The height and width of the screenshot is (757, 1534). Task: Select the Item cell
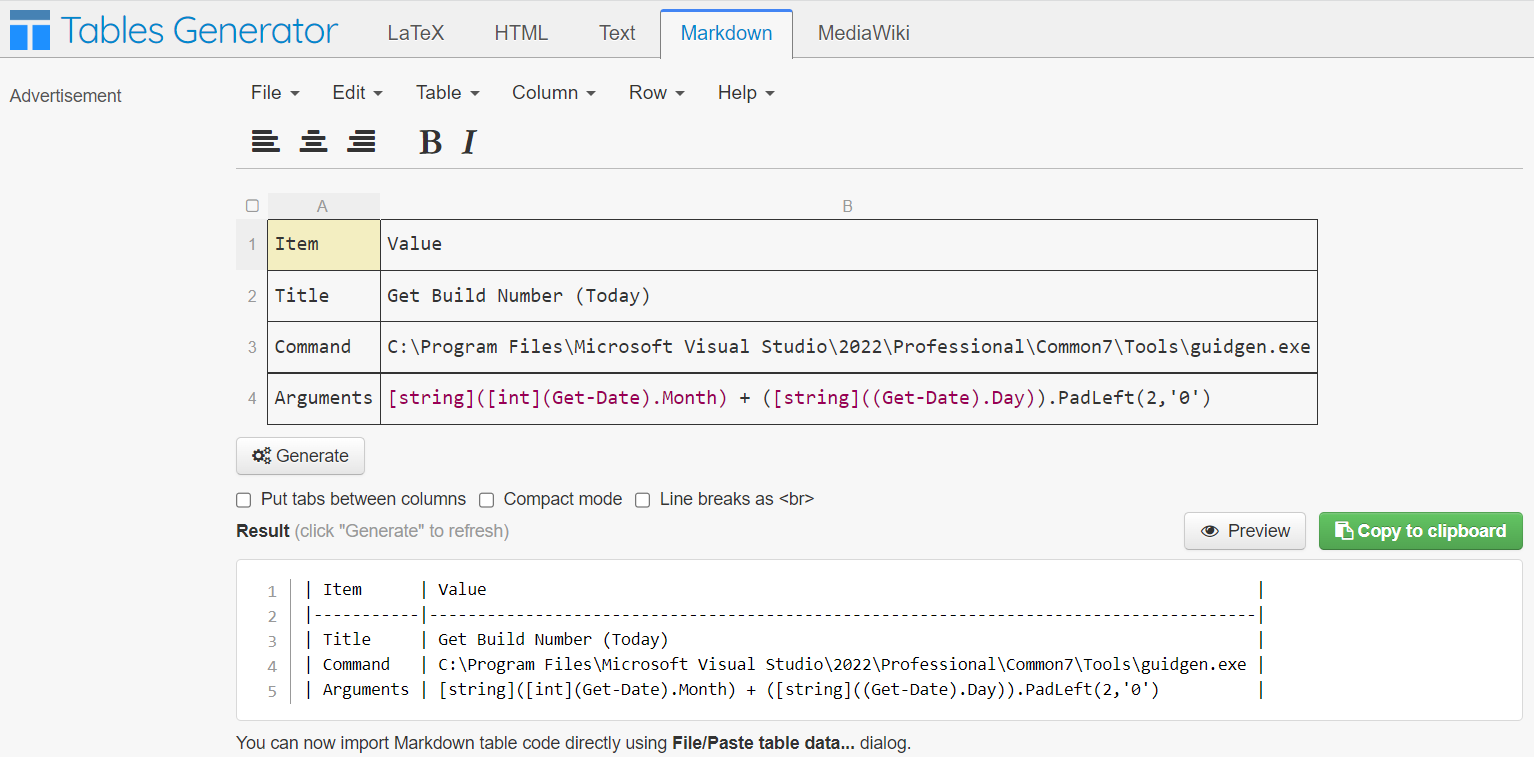324,244
